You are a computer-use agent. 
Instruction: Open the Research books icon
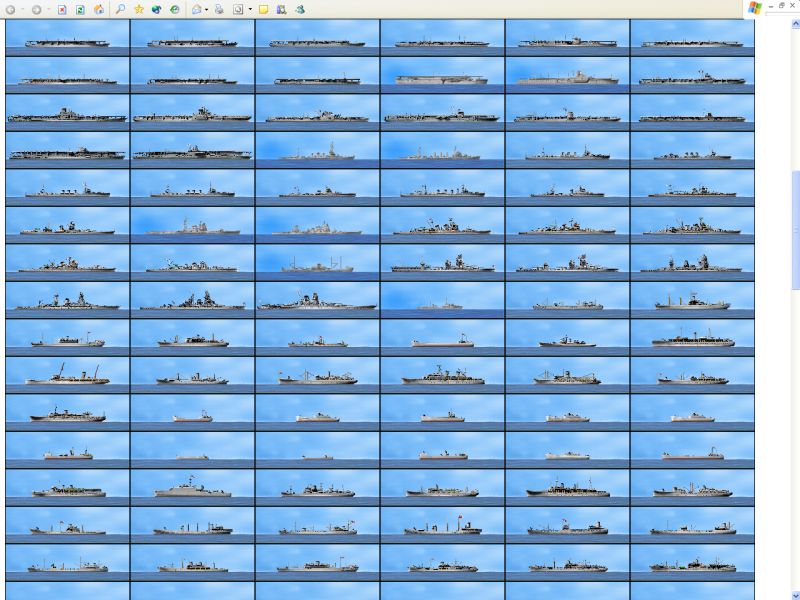(x=282, y=9)
